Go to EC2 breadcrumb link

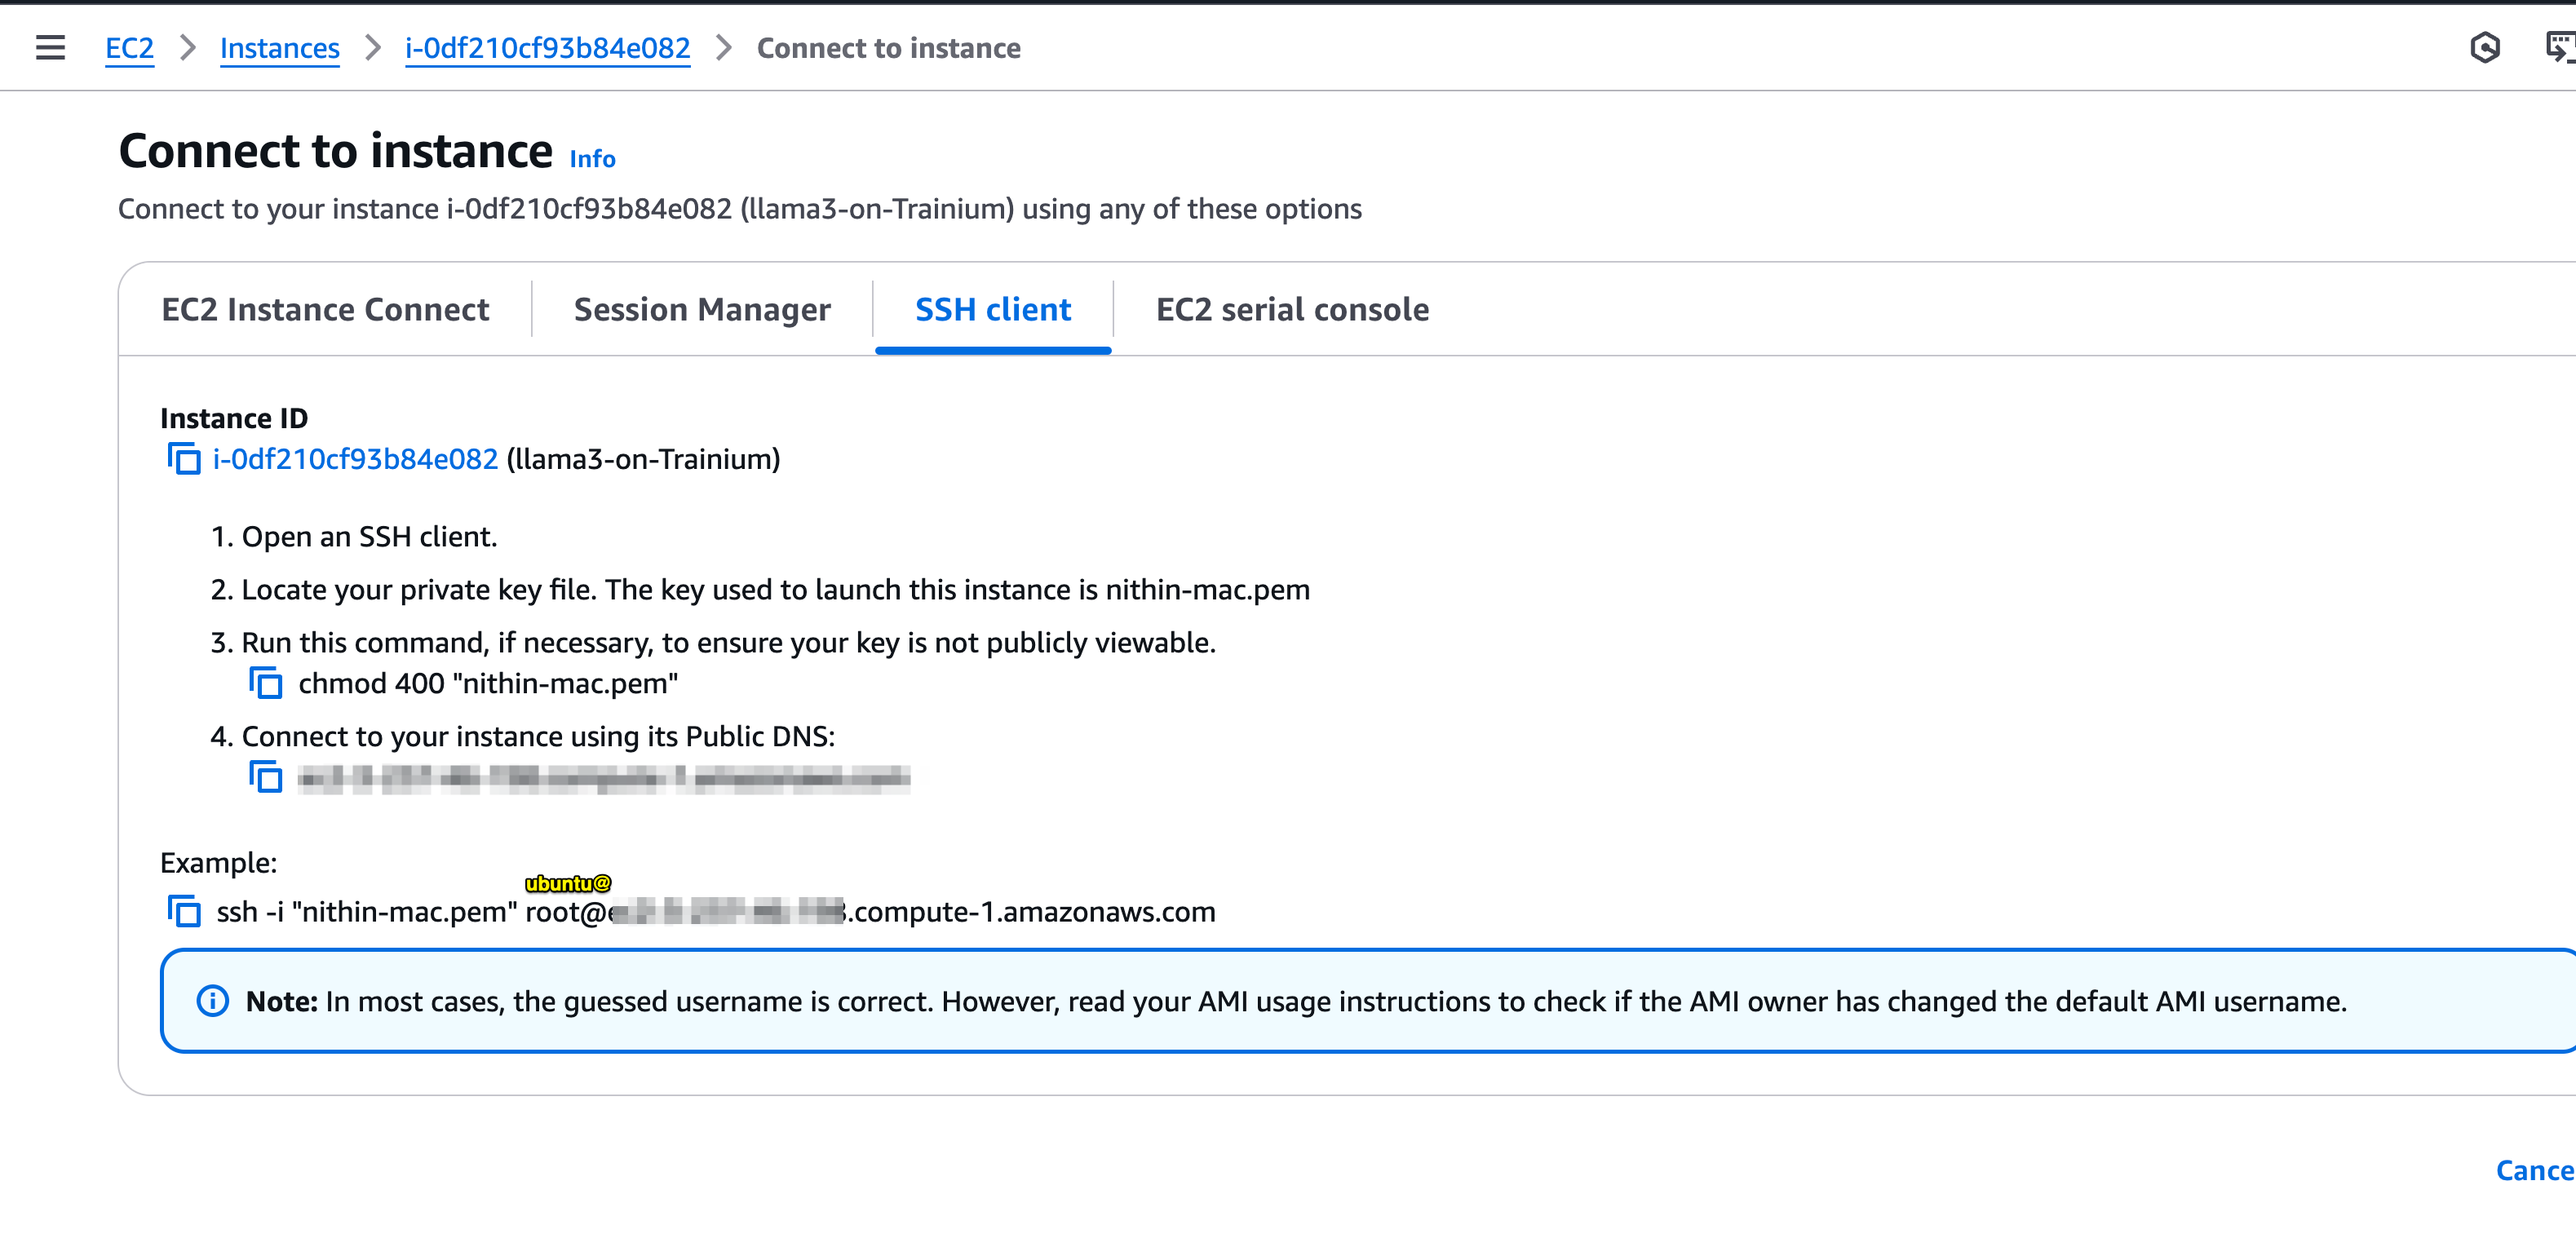tap(129, 48)
